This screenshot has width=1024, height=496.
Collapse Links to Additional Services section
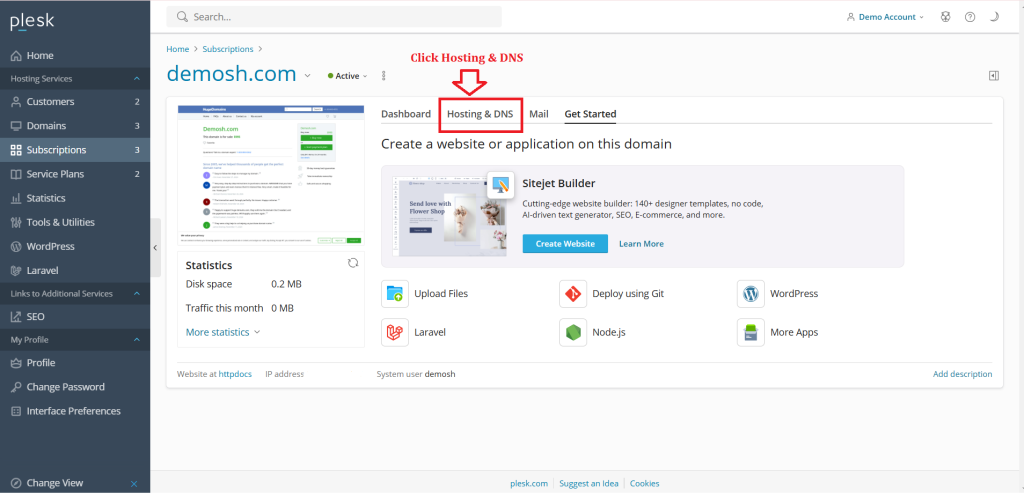click(136, 294)
